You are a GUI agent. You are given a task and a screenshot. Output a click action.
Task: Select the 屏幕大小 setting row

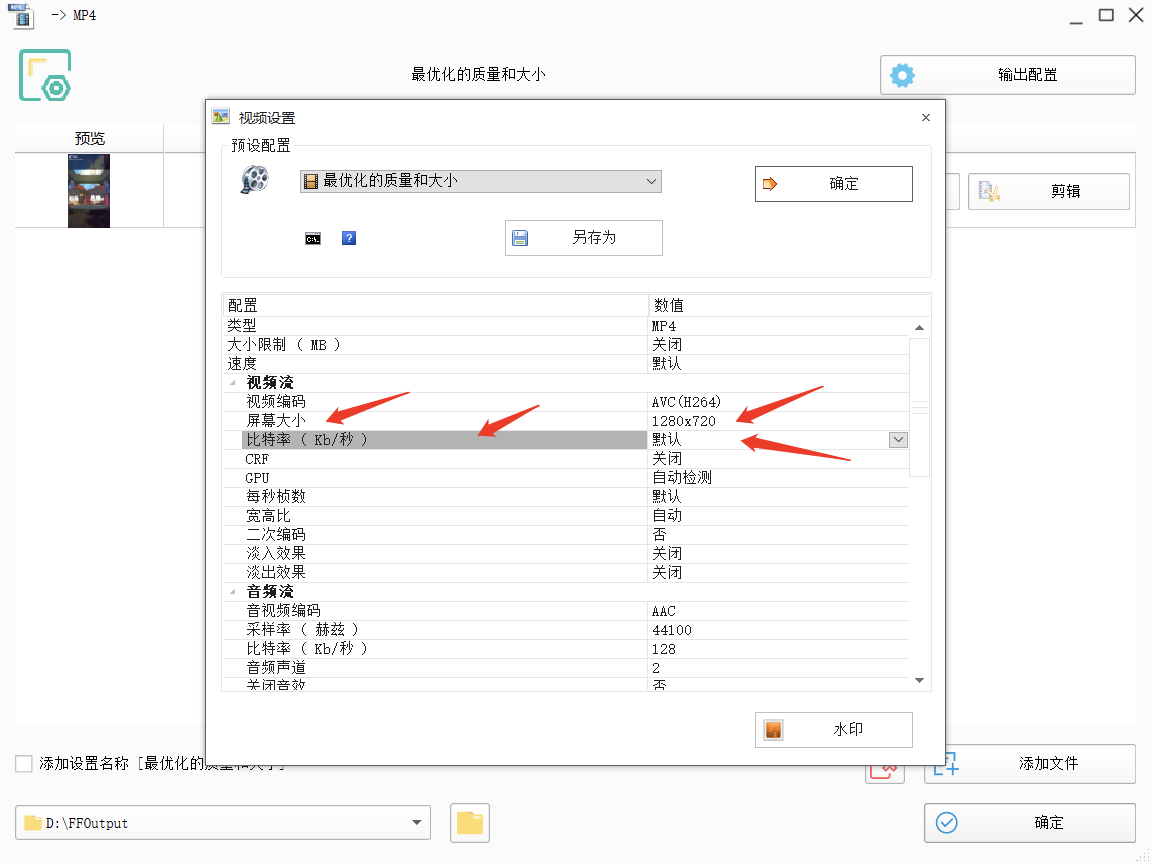click(x=565, y=421)
